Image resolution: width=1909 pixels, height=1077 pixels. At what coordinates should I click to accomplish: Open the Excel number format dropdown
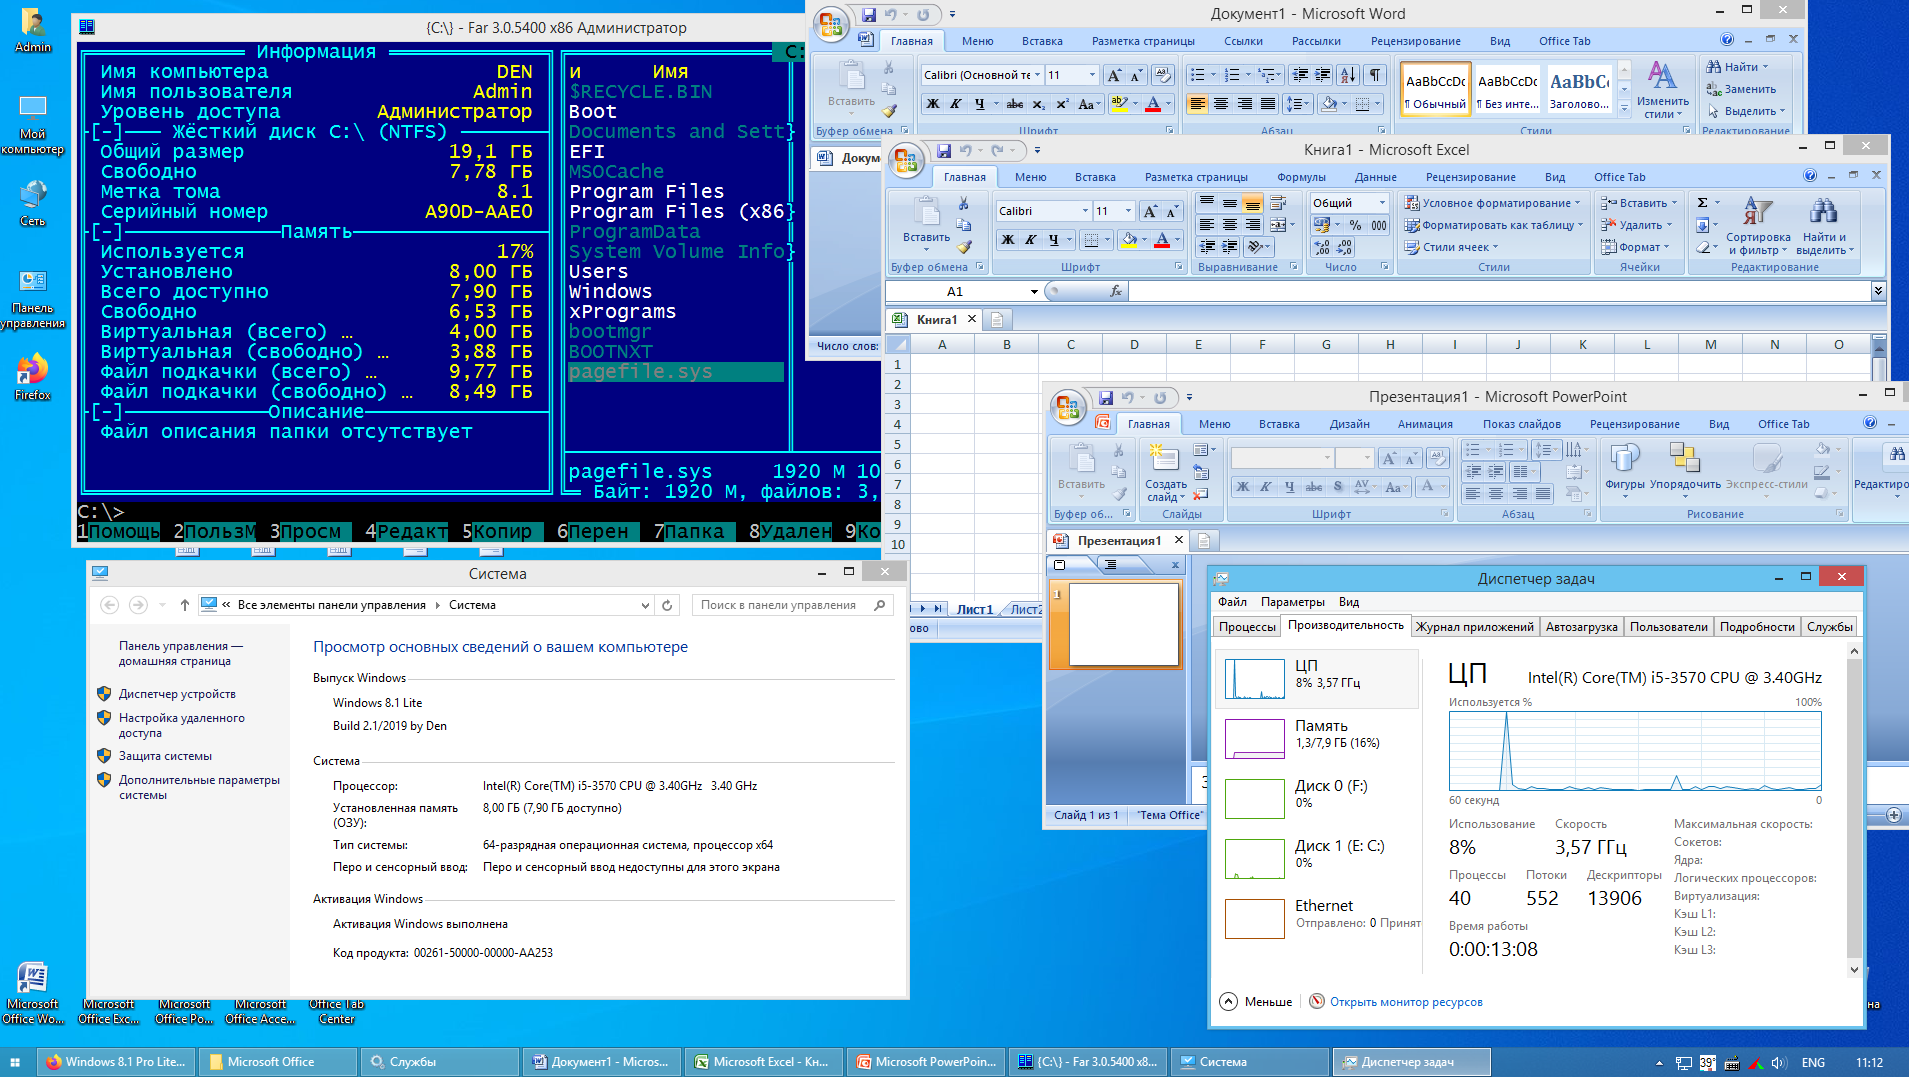coord(1382,203)
